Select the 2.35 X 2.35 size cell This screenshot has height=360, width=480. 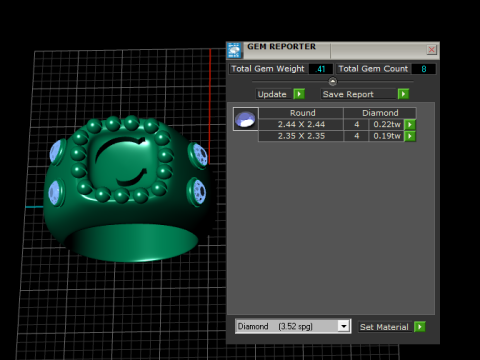[x=301, y=136]
